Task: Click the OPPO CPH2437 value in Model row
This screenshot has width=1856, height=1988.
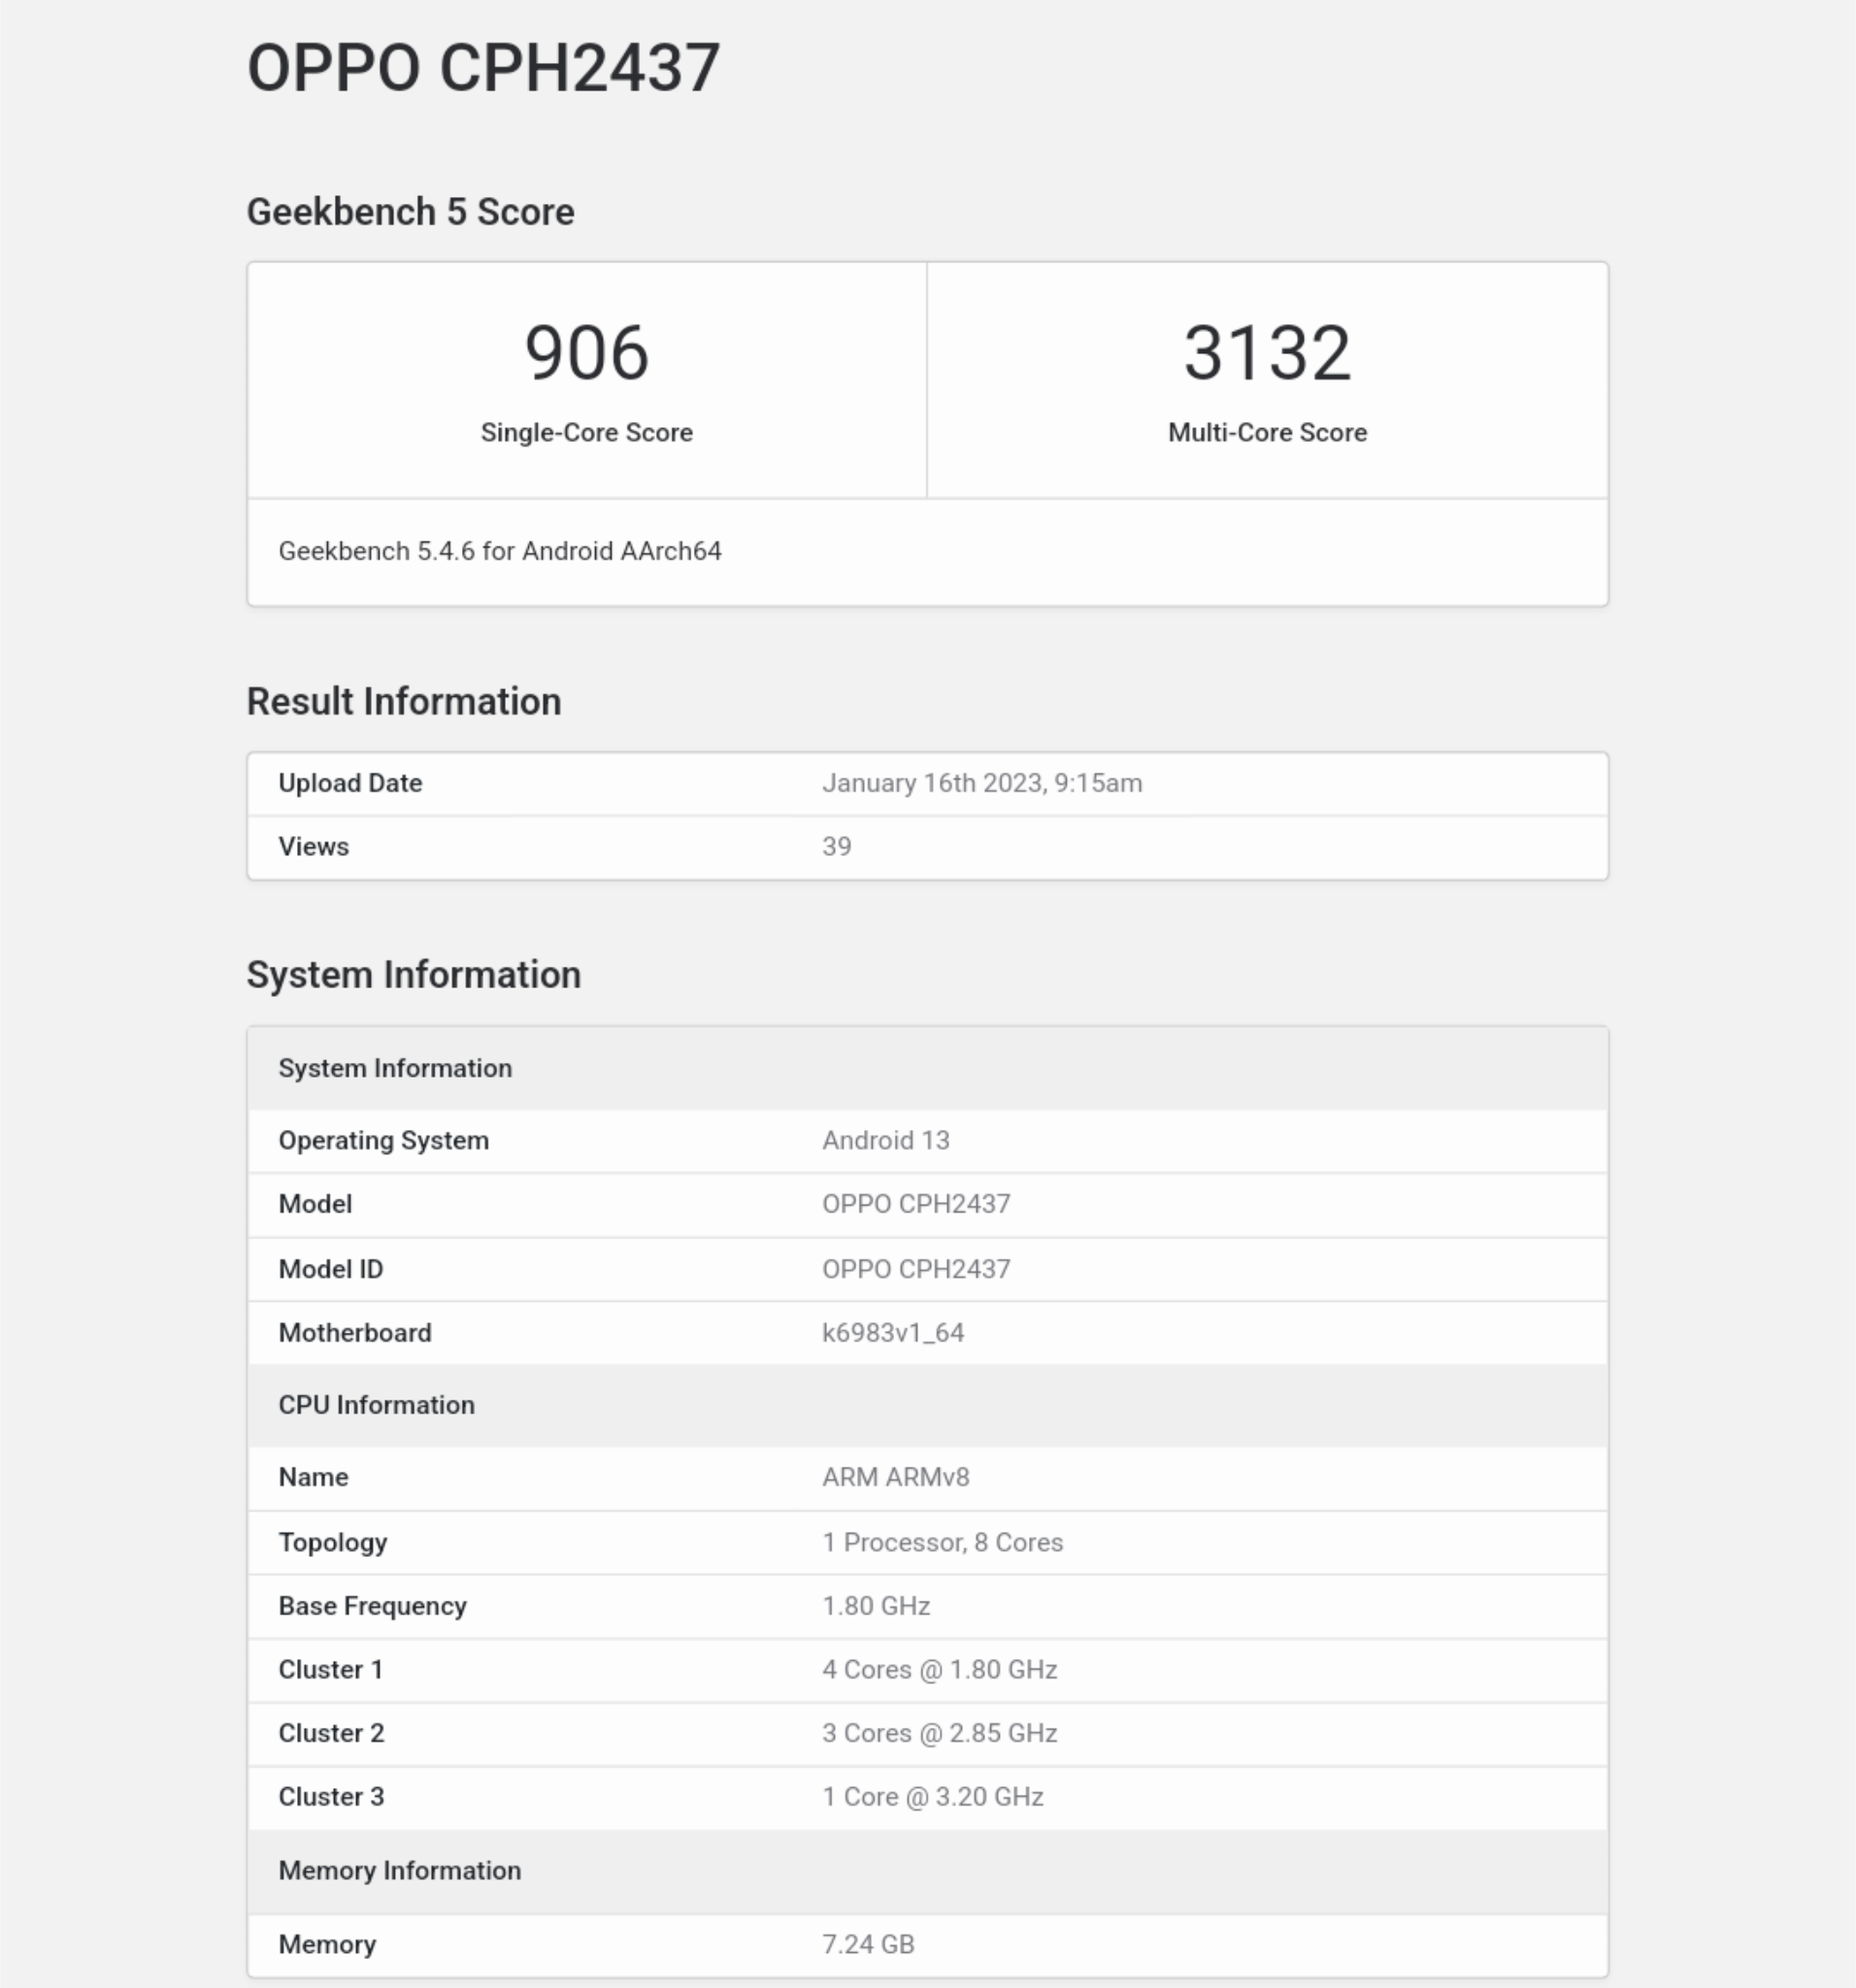Action: click(917, 1204)
